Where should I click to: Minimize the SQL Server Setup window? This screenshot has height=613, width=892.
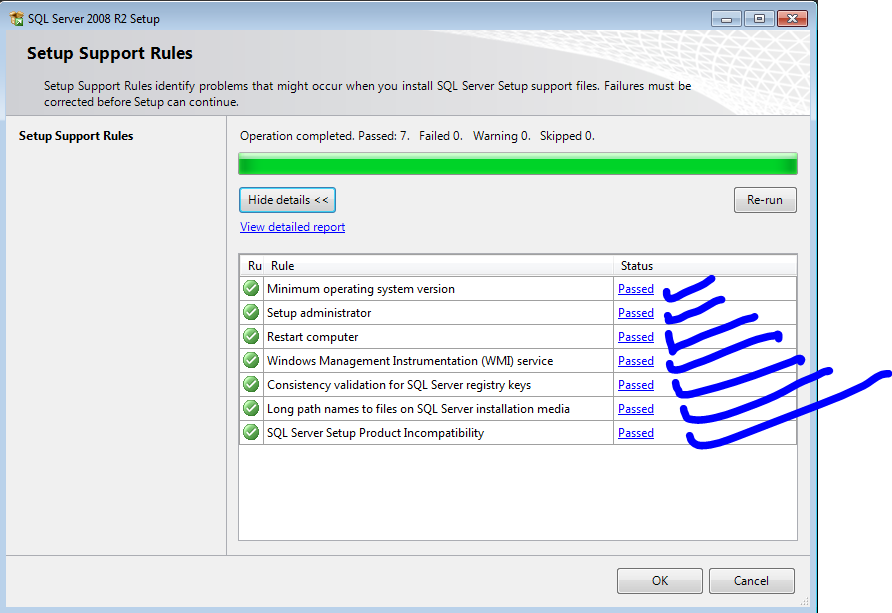[726, 19]
